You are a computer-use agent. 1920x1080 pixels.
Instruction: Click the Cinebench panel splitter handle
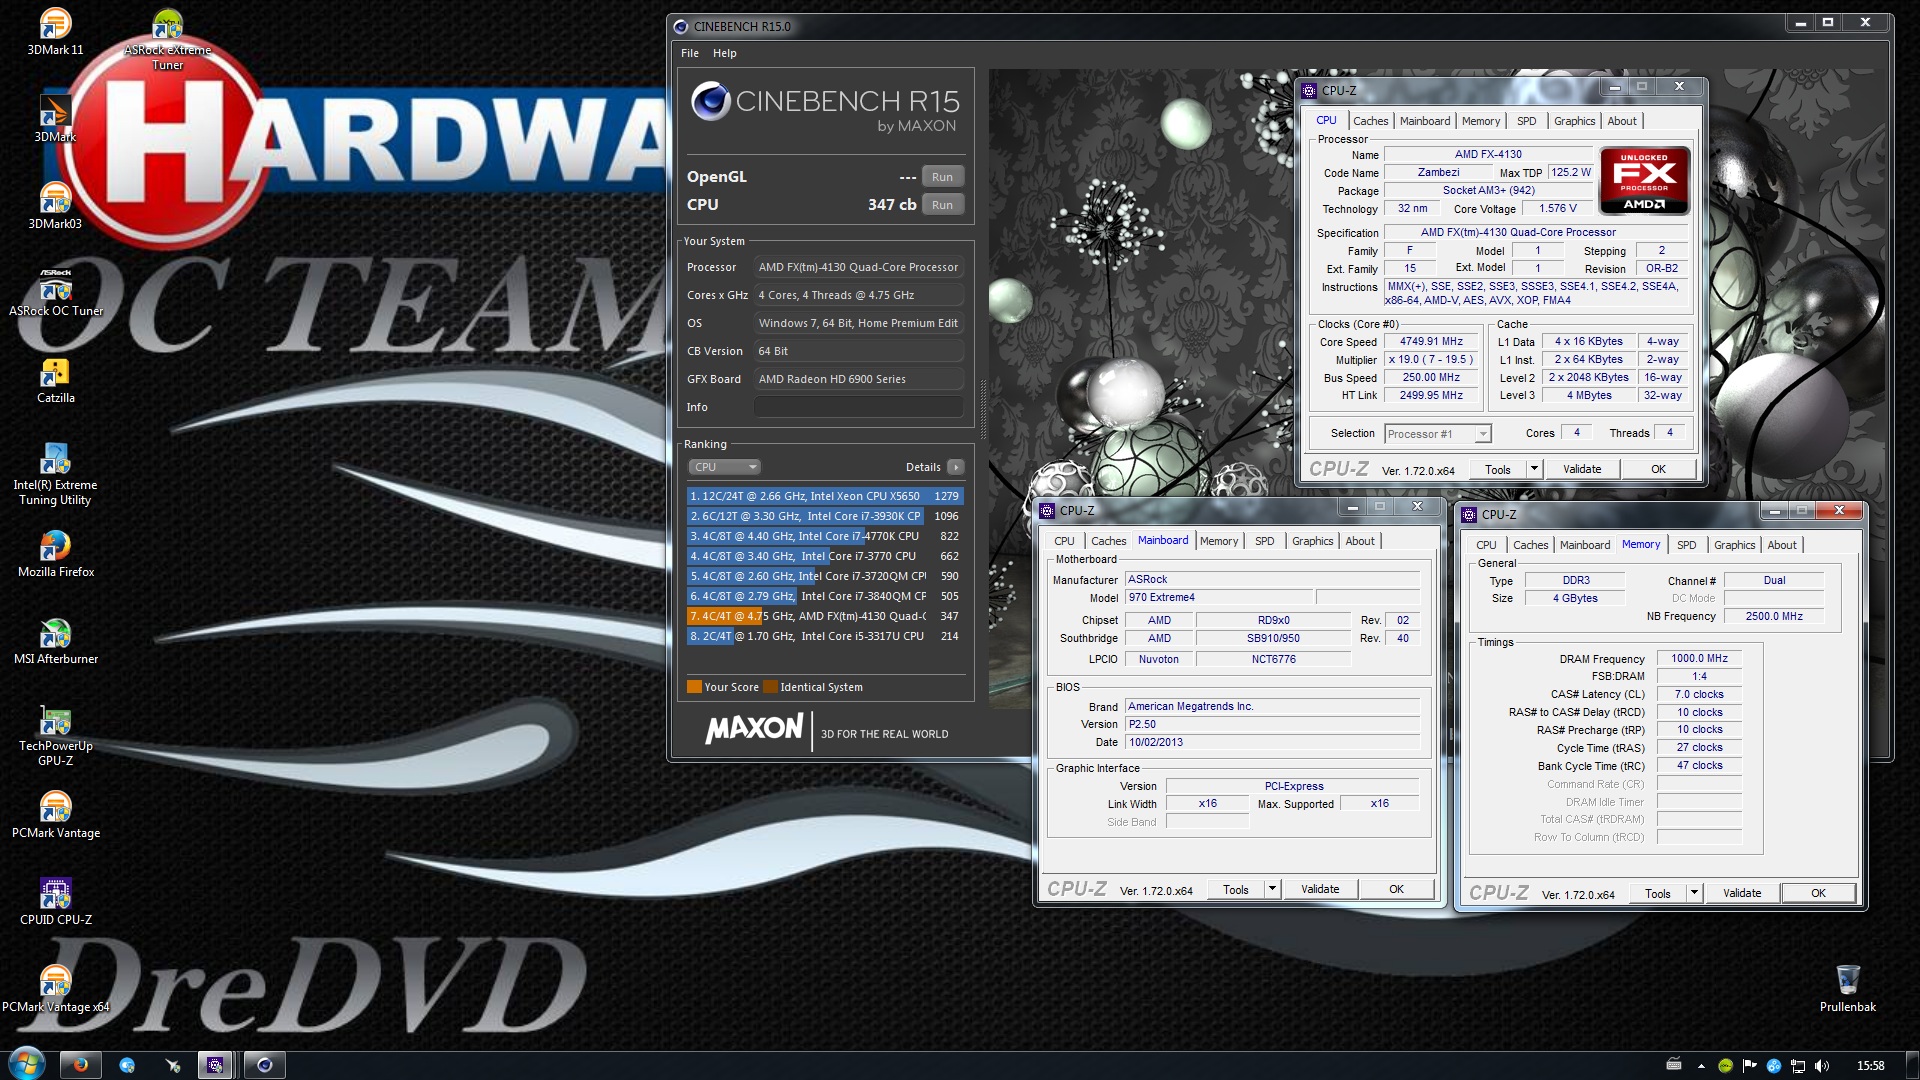tap(983, 410)
